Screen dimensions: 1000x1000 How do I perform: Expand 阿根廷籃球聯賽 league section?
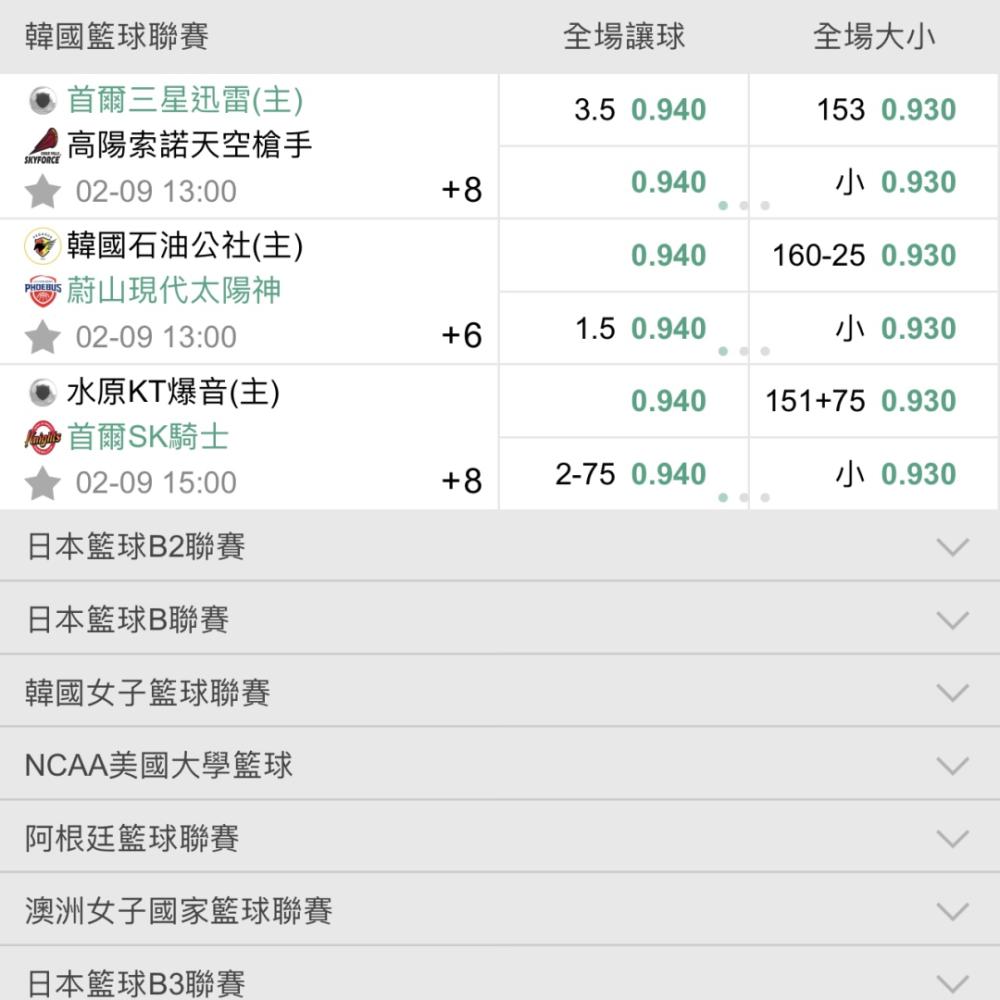pos(500,838)
